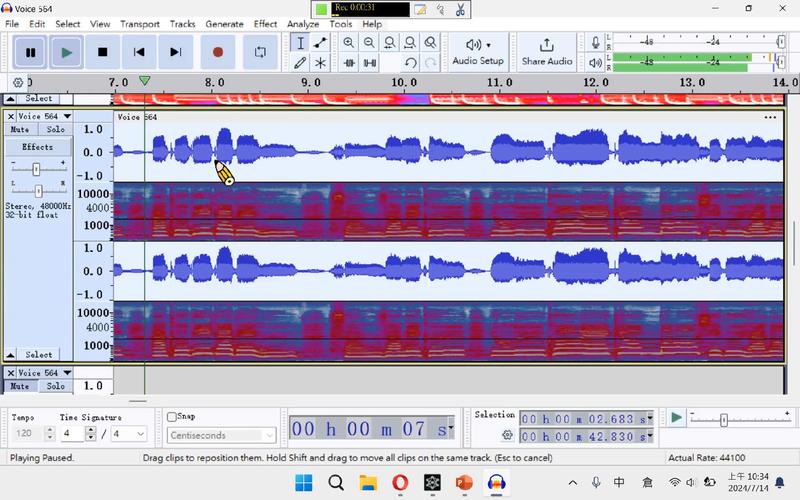Viewport: 800px width, 500px height.
Task: Open the Centiseconds snap dropdown
Action: click(x=221, y=435)
